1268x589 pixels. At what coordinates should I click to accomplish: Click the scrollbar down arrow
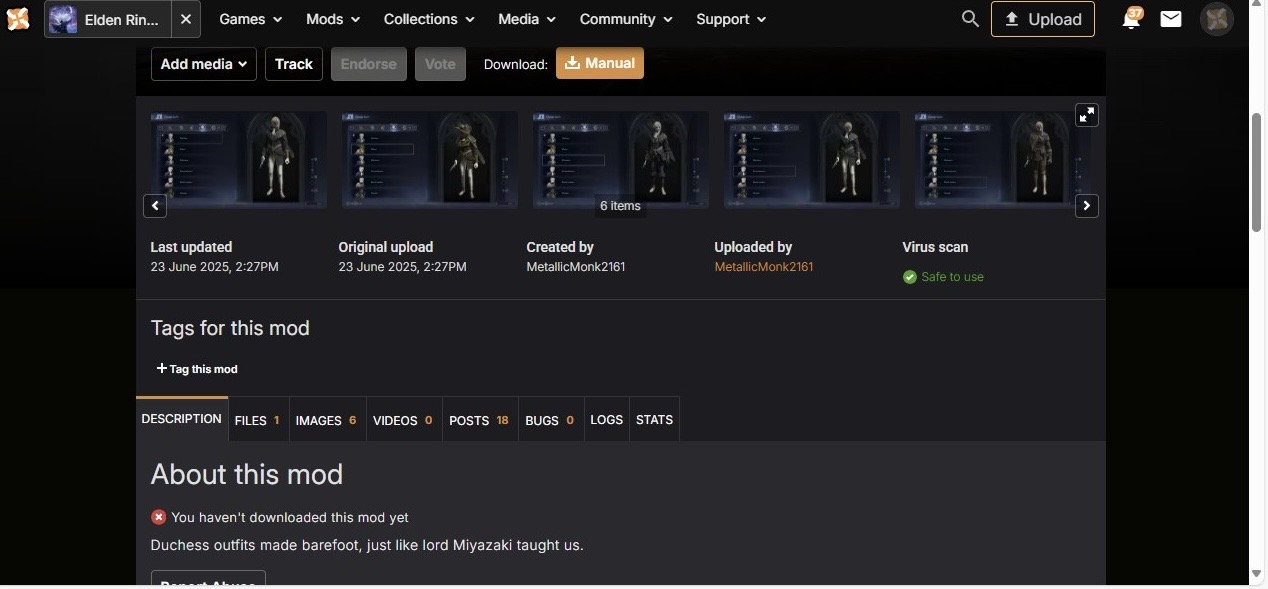1258,574
